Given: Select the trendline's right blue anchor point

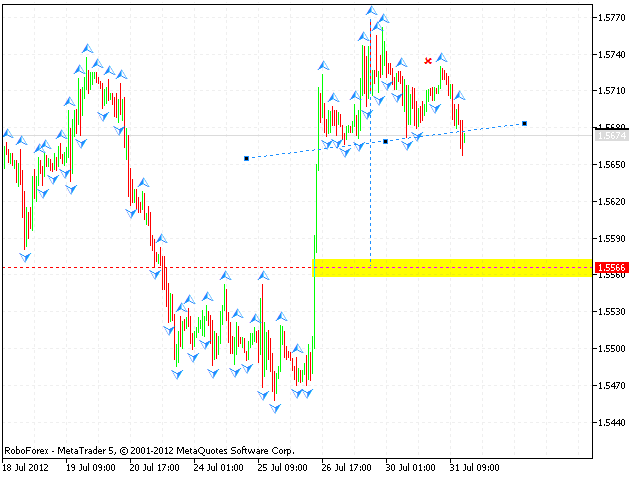Looking at the screenshot, I should coord(525,123).
